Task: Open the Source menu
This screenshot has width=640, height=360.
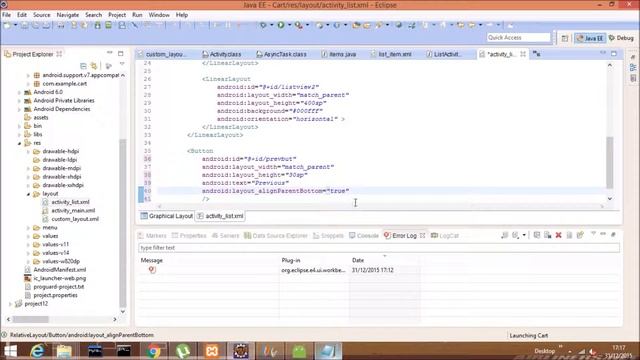Action: pyautogui.click(x=42, y=15)
